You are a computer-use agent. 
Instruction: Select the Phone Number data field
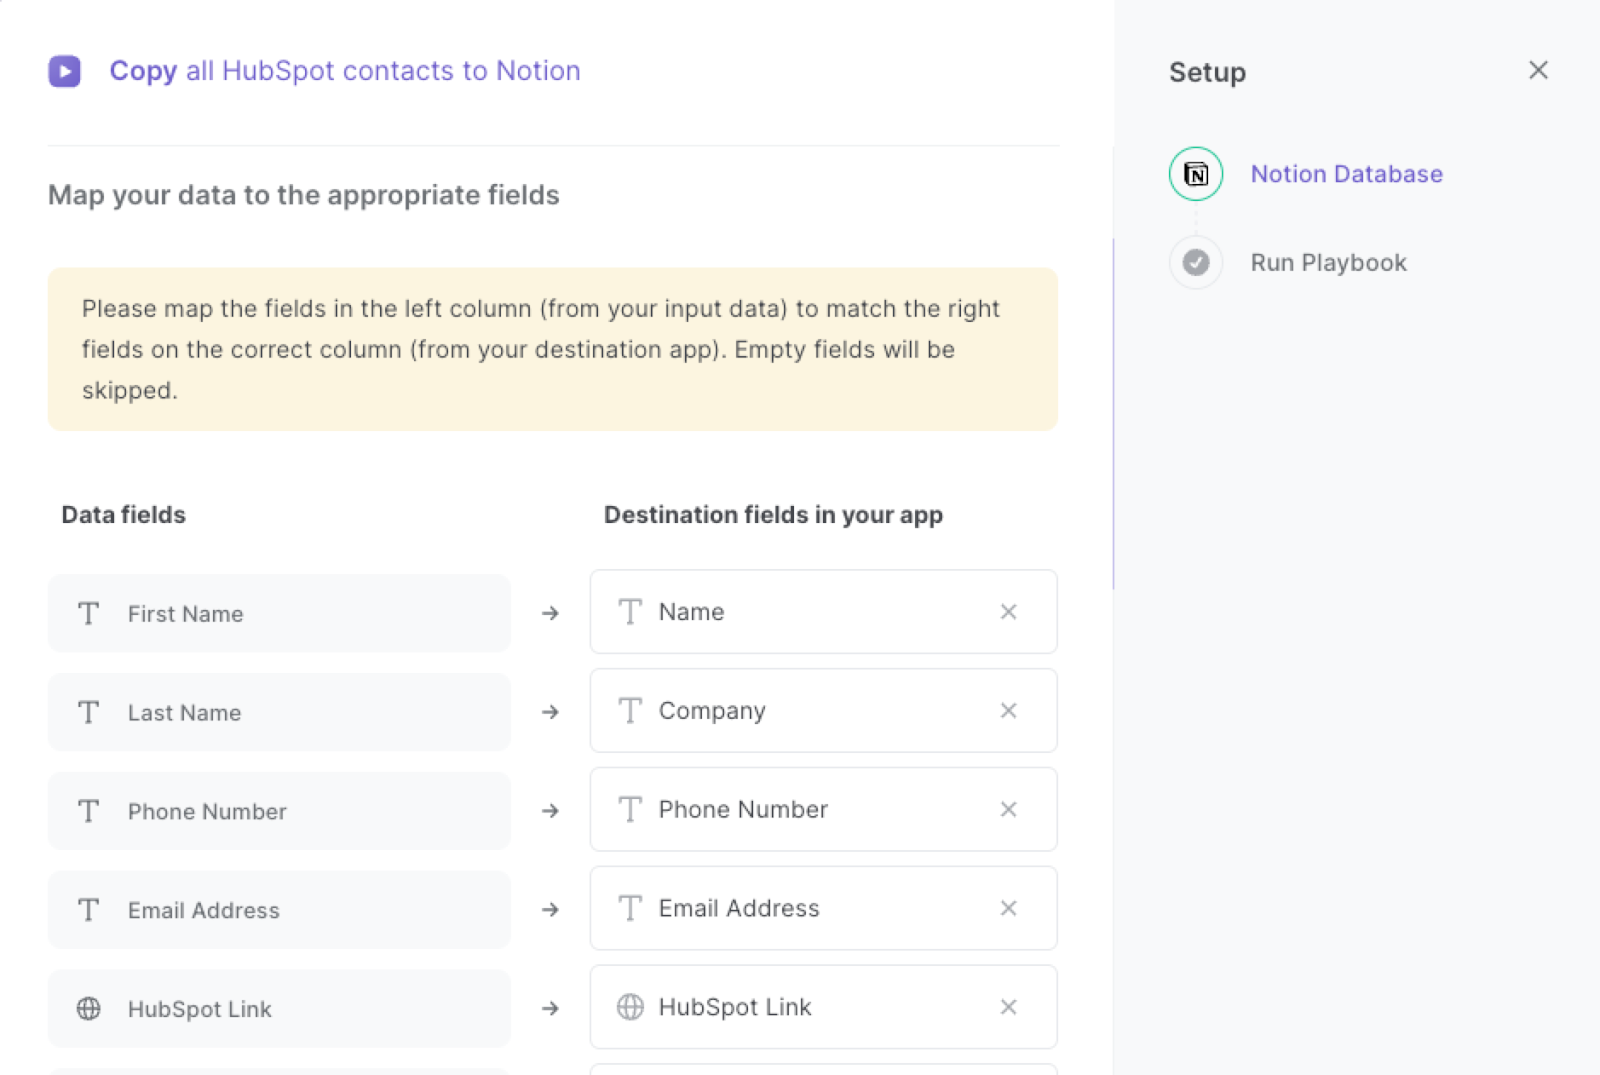279,811
